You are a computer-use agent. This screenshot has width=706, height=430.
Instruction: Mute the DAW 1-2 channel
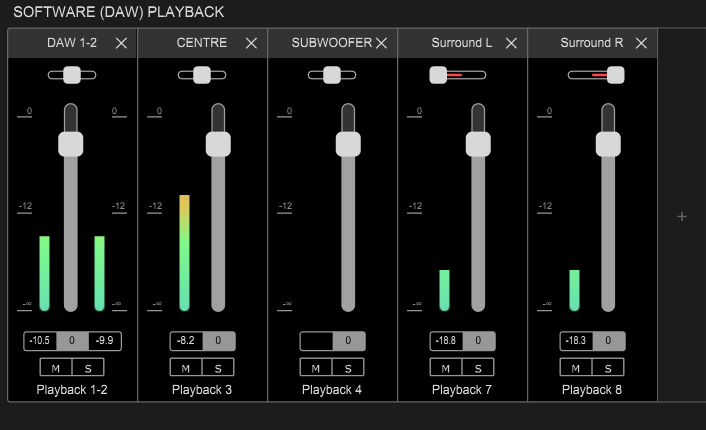(56, 367)
